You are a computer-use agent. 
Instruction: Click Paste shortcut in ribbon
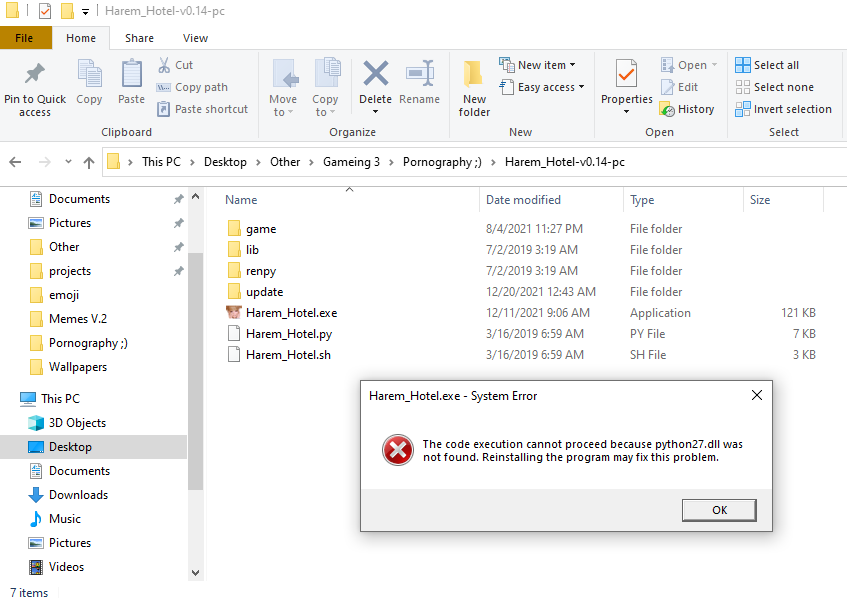(x=202, y=109)
